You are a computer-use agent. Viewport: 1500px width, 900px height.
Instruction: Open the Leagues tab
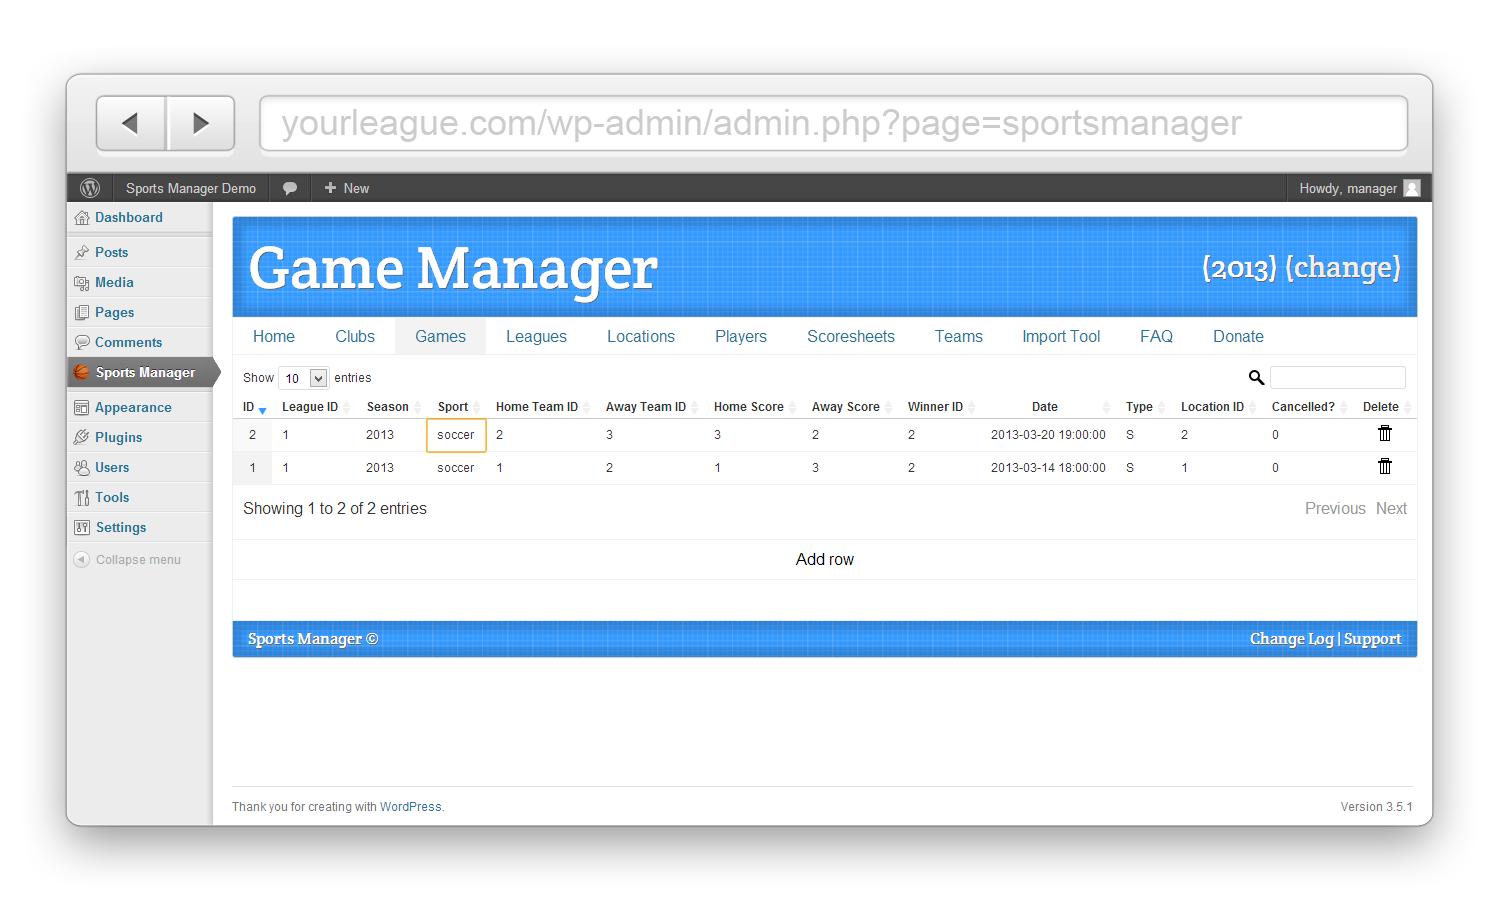click(x=536, y=337)
